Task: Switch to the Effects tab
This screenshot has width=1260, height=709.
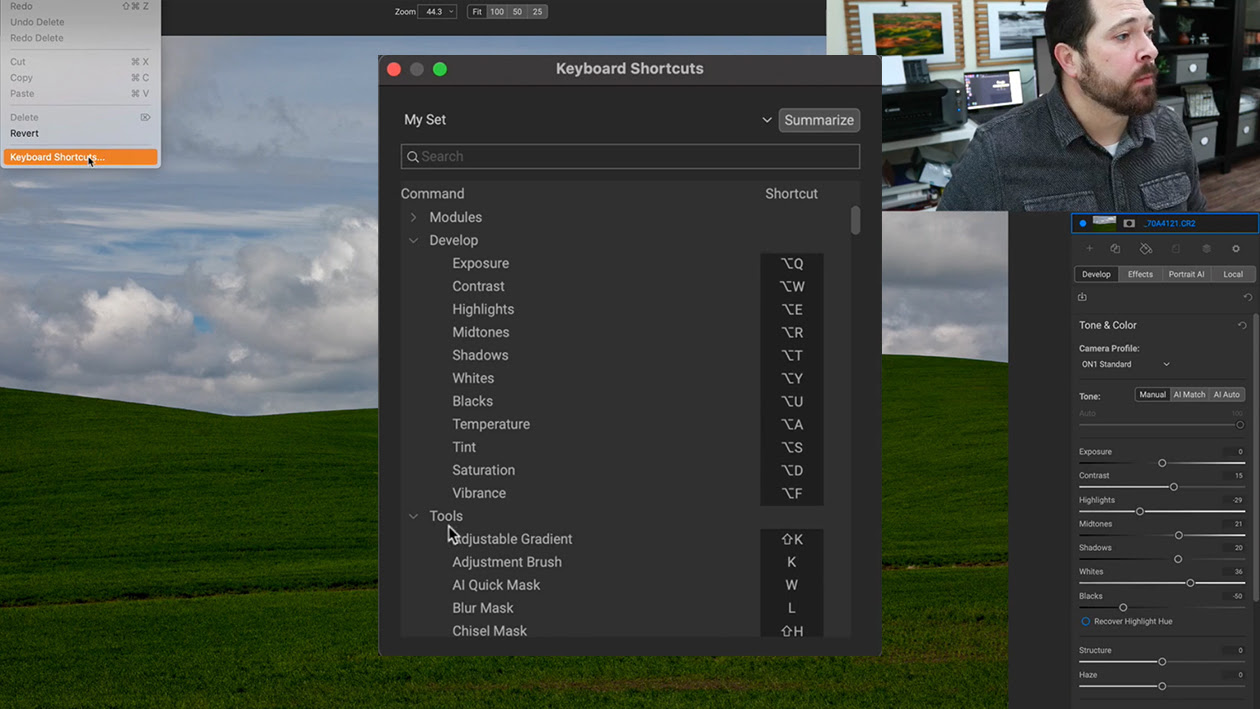Action: pos(1140,274)
